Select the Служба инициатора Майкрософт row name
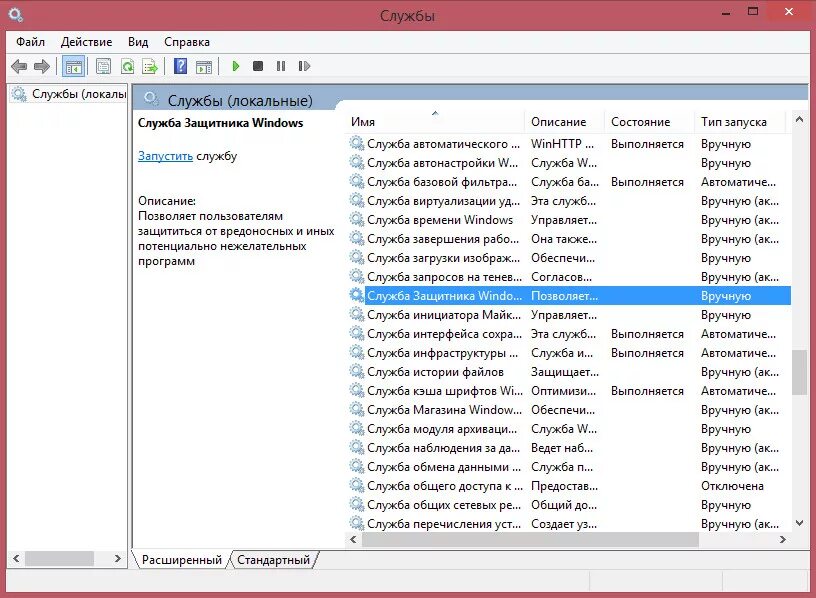This screenshot has width=816, height=598. pyautogui.click(x=444, y=315)
